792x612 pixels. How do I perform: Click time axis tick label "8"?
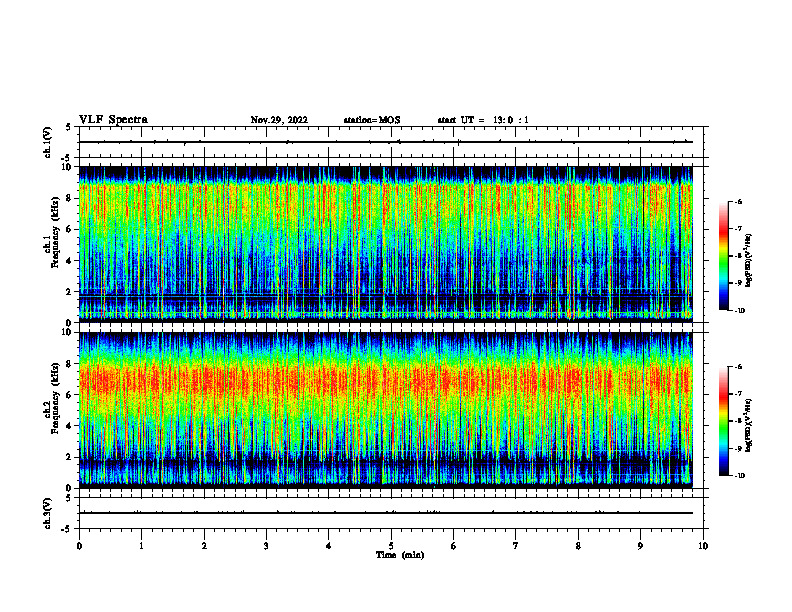pyautogui.click(x=578, y=546)
